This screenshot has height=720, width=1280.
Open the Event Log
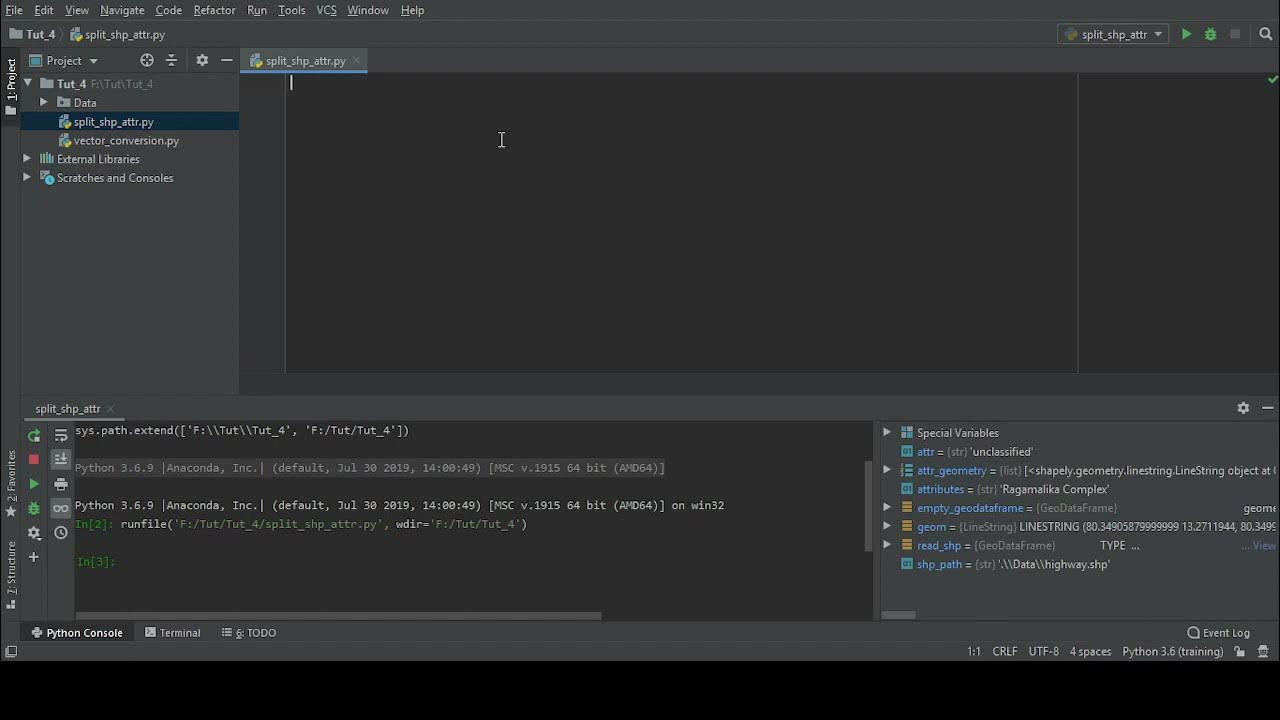tap(1218, 633)
